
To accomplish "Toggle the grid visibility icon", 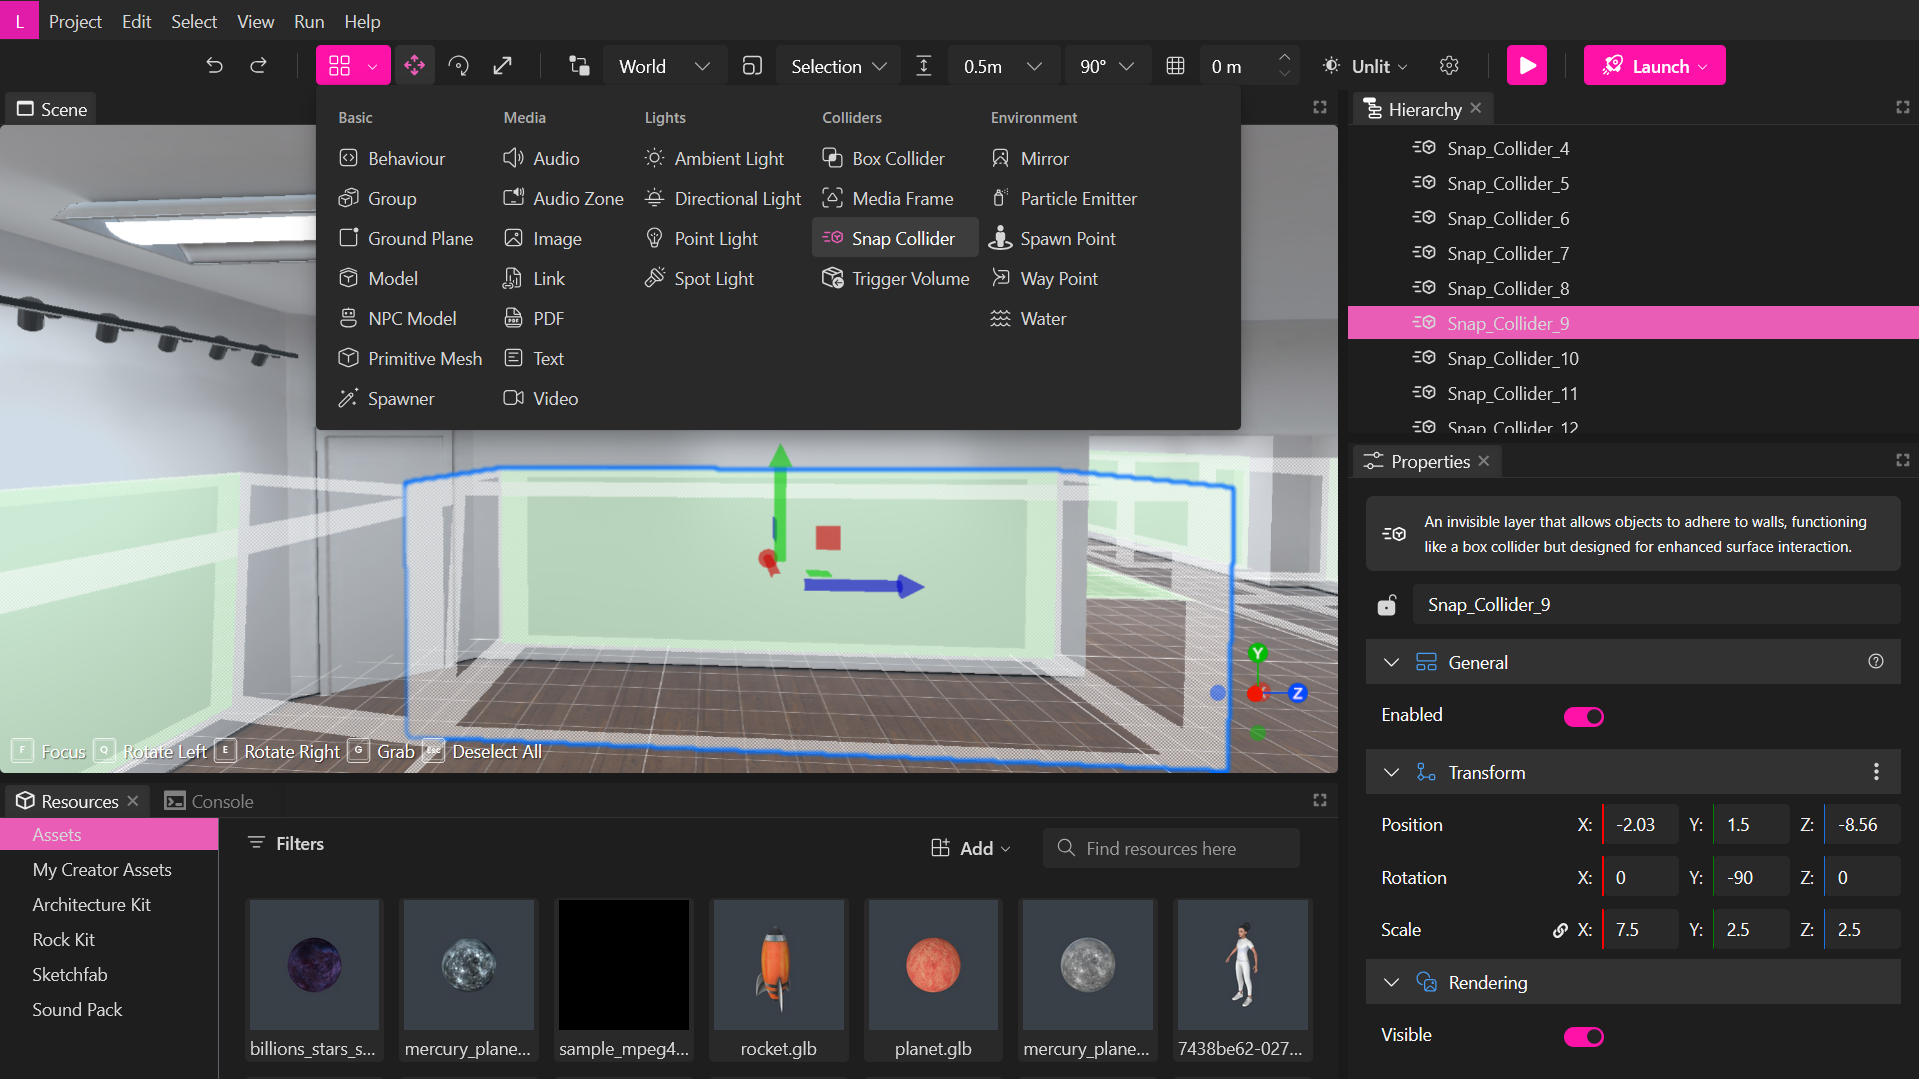I will pos(1175,66).
